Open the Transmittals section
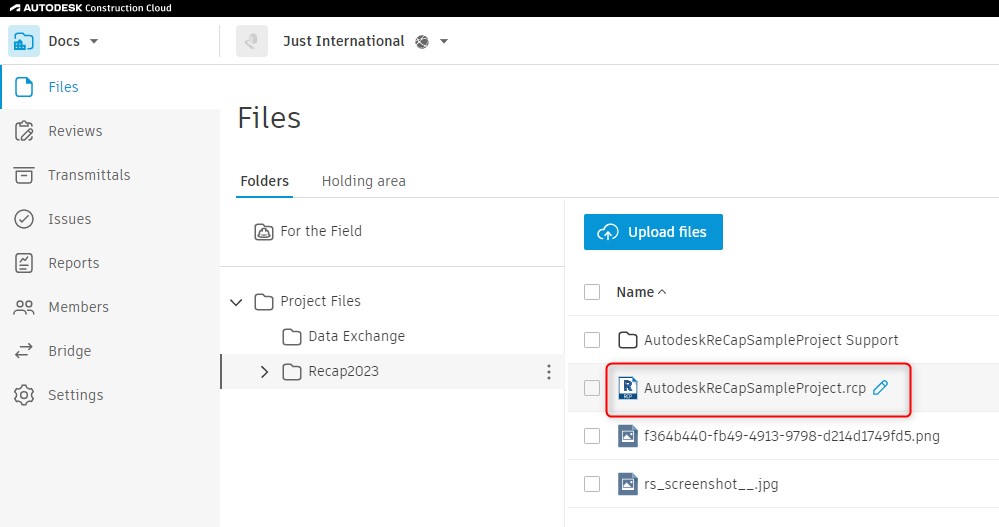The image size is (999, 527). pos(89,175)
